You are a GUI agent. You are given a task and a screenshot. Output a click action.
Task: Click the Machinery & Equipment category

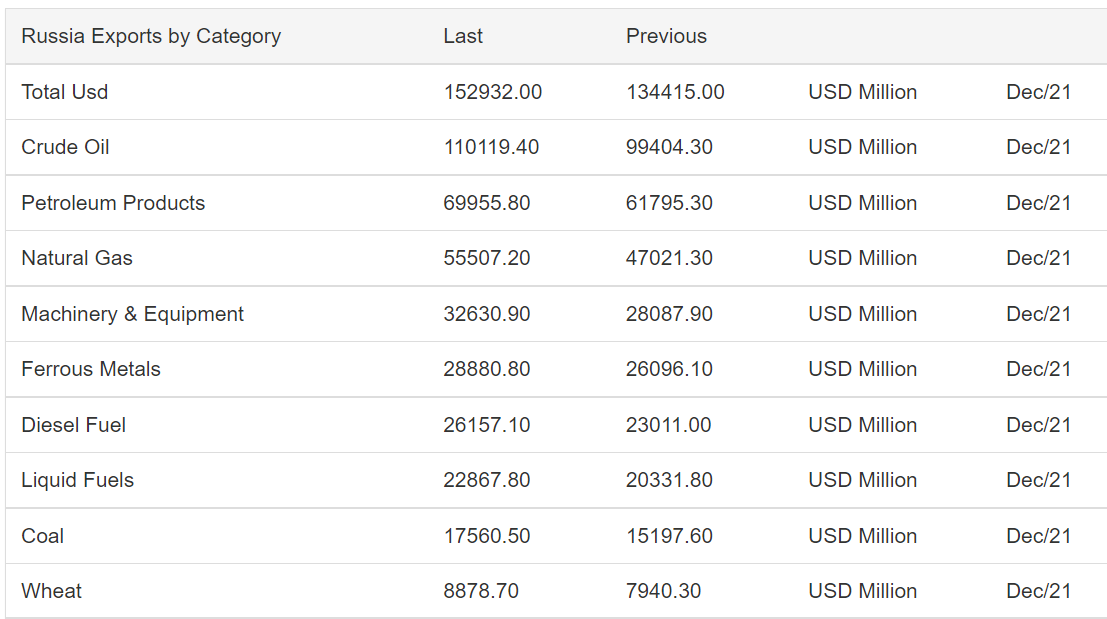(132, 313)
